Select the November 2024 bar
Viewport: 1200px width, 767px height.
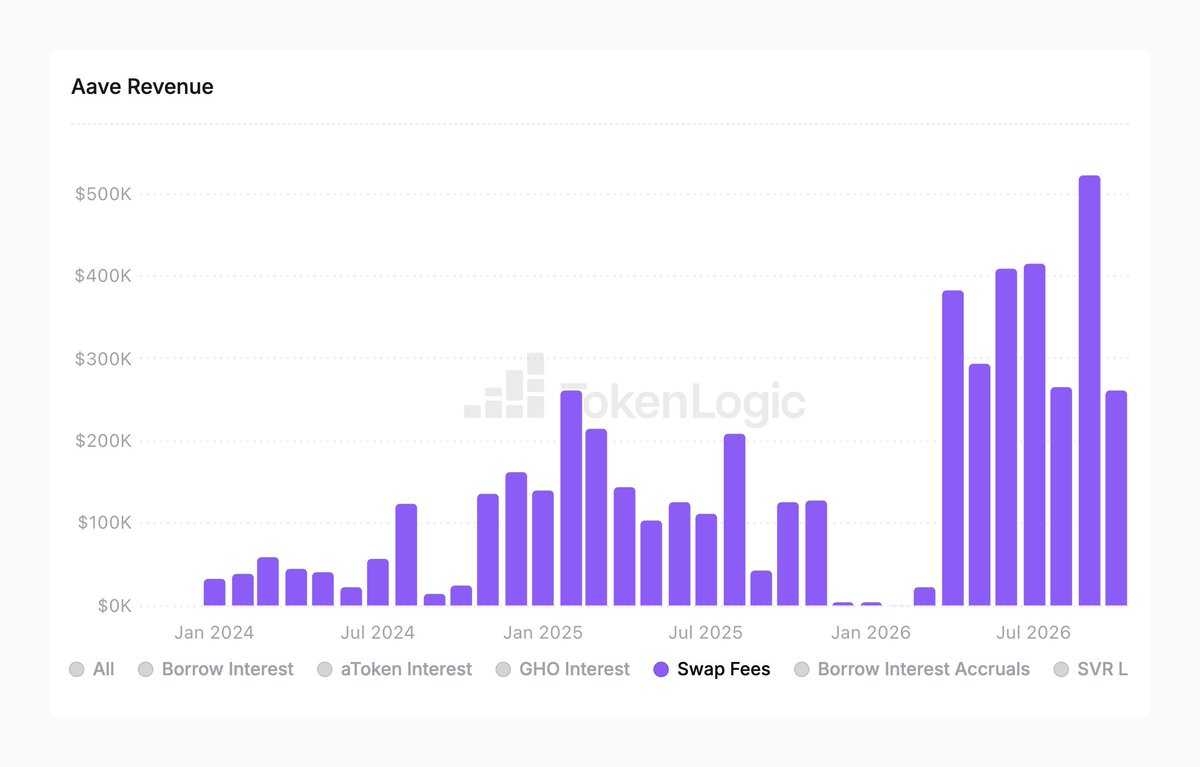[488, 550]
